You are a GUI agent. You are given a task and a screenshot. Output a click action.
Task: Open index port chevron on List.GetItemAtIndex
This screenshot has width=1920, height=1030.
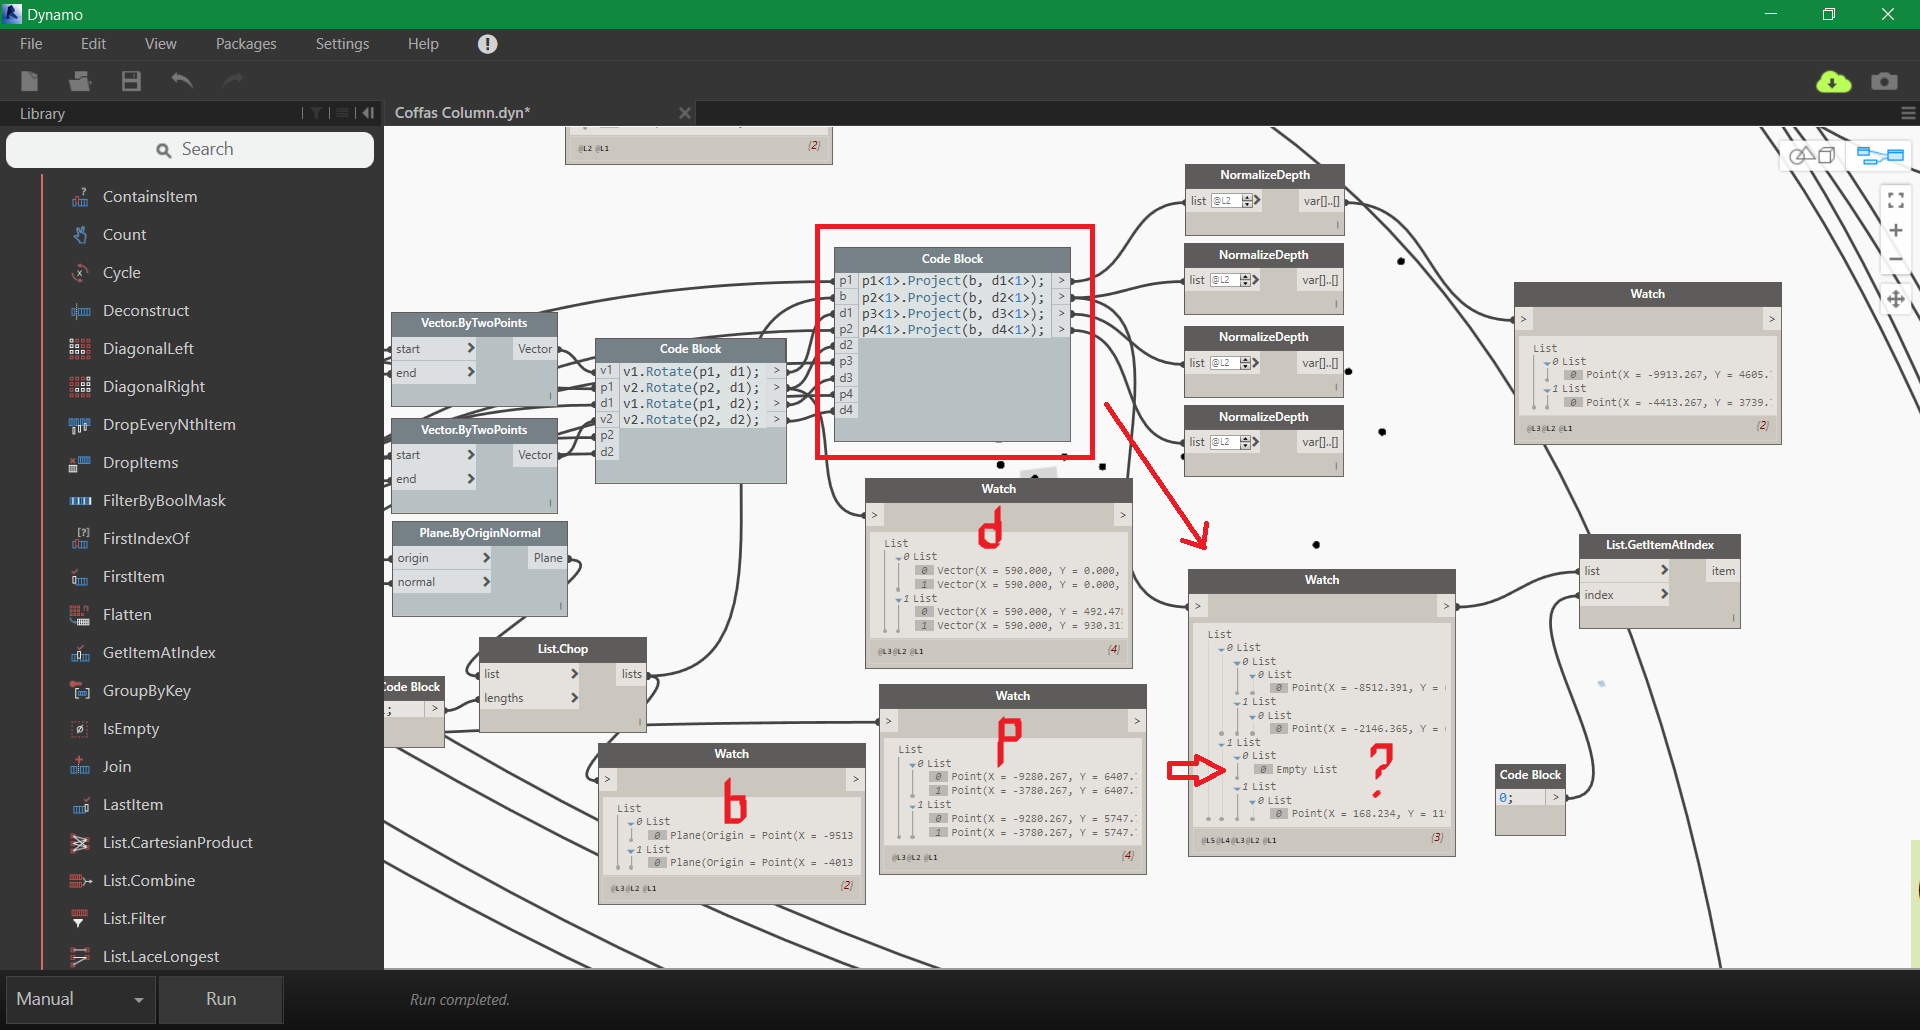pyautogui.click(x=1665, y=594)
